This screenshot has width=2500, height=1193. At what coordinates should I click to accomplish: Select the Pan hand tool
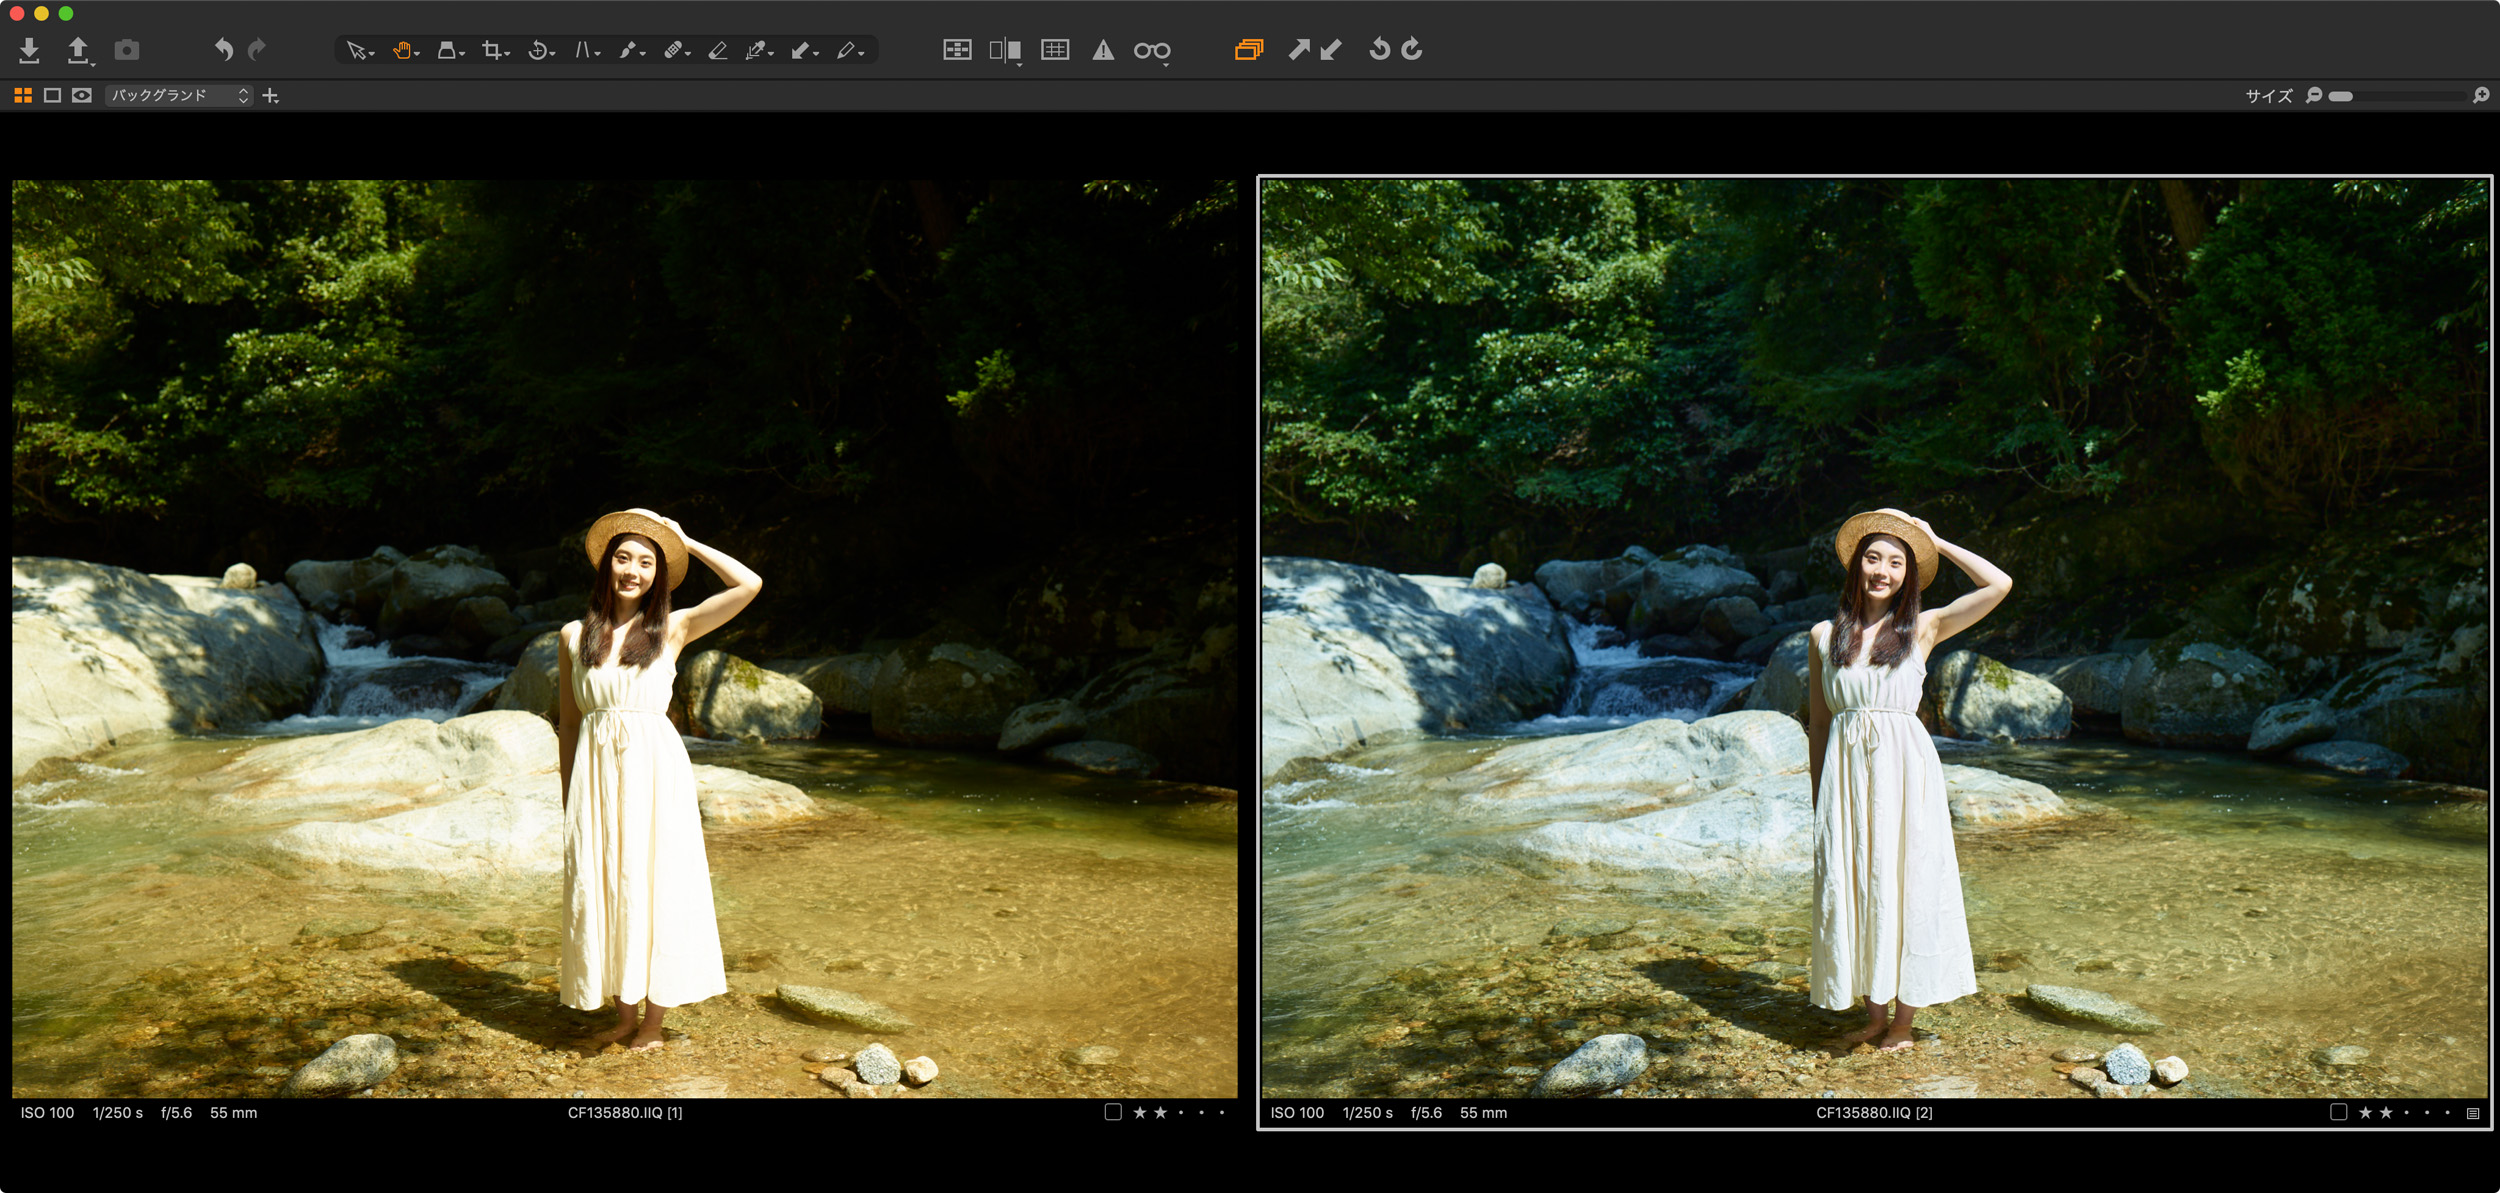pos(402,50)
